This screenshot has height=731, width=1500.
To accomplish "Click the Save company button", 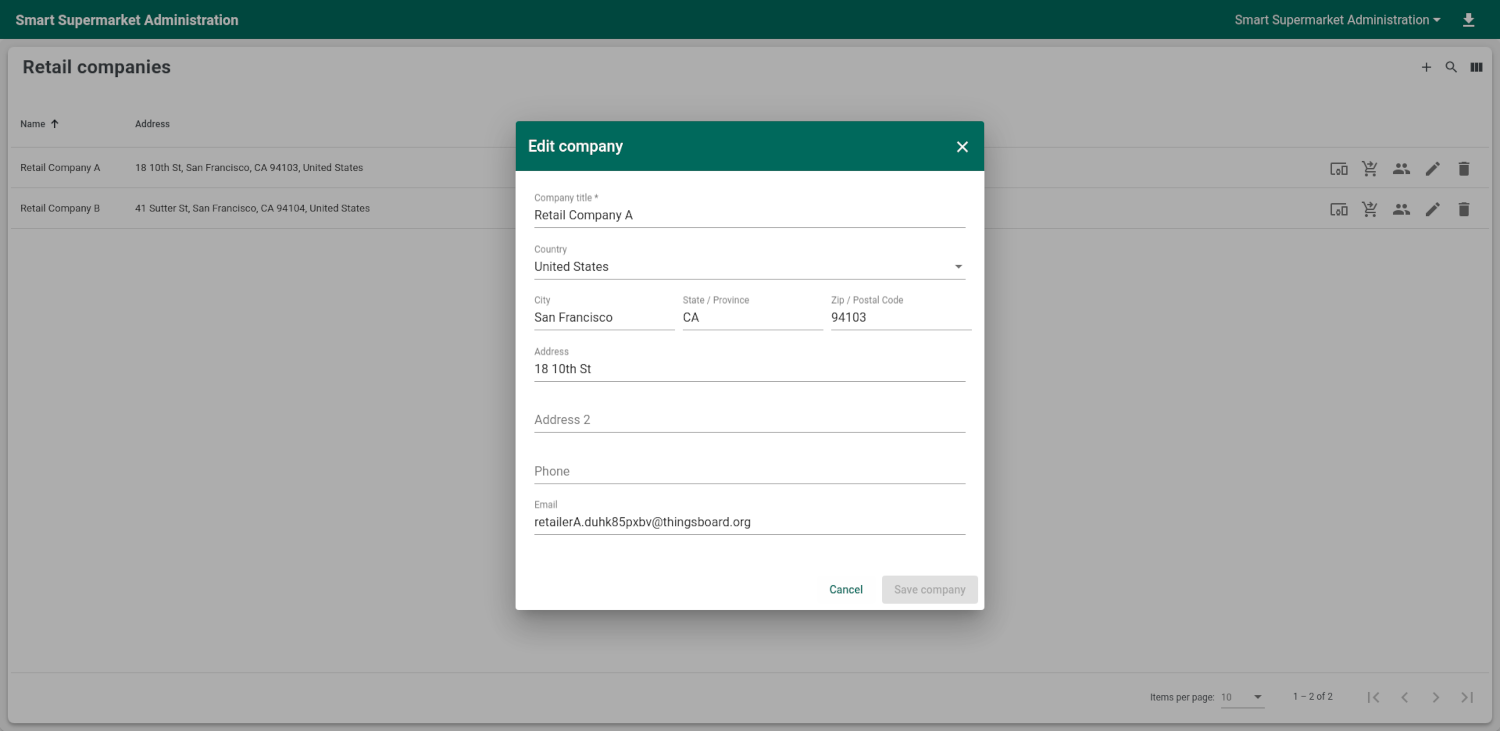I will [x=929, y=590].
